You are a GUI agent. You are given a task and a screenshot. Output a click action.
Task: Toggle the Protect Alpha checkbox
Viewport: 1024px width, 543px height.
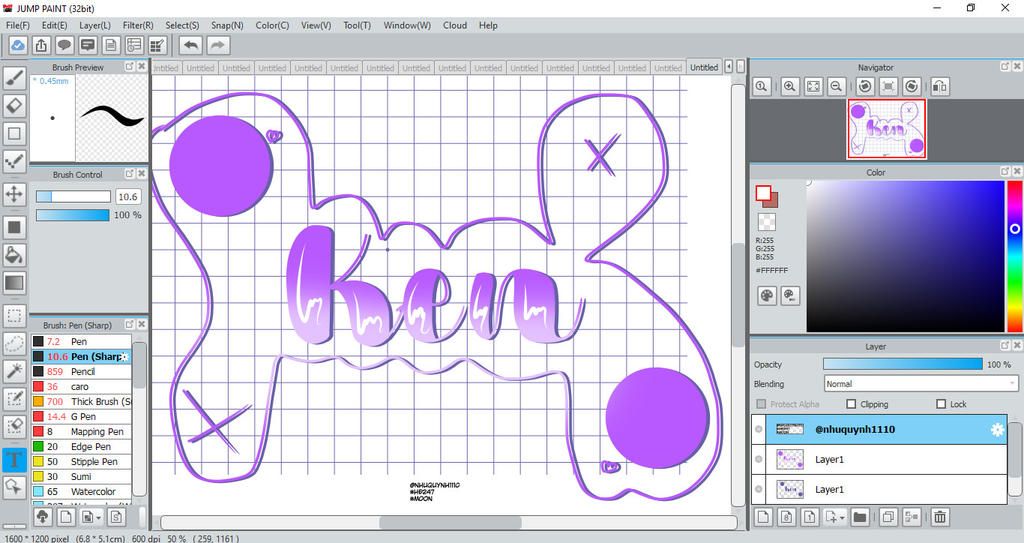click(x=761, y=404)
